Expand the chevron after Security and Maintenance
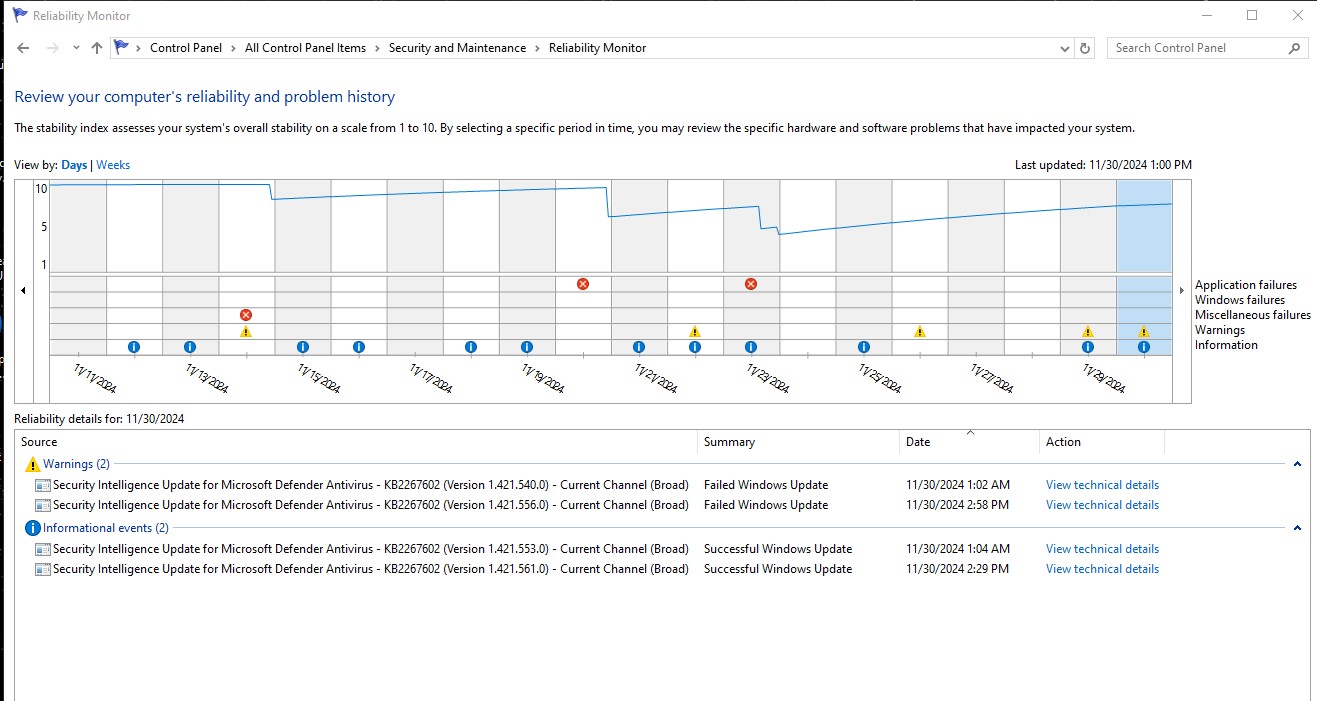The image size is (1317, 701). 537,48
